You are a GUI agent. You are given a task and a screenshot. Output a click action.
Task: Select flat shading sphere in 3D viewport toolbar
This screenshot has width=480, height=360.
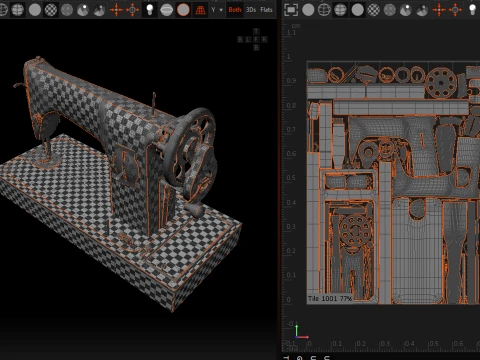[35, 10]
